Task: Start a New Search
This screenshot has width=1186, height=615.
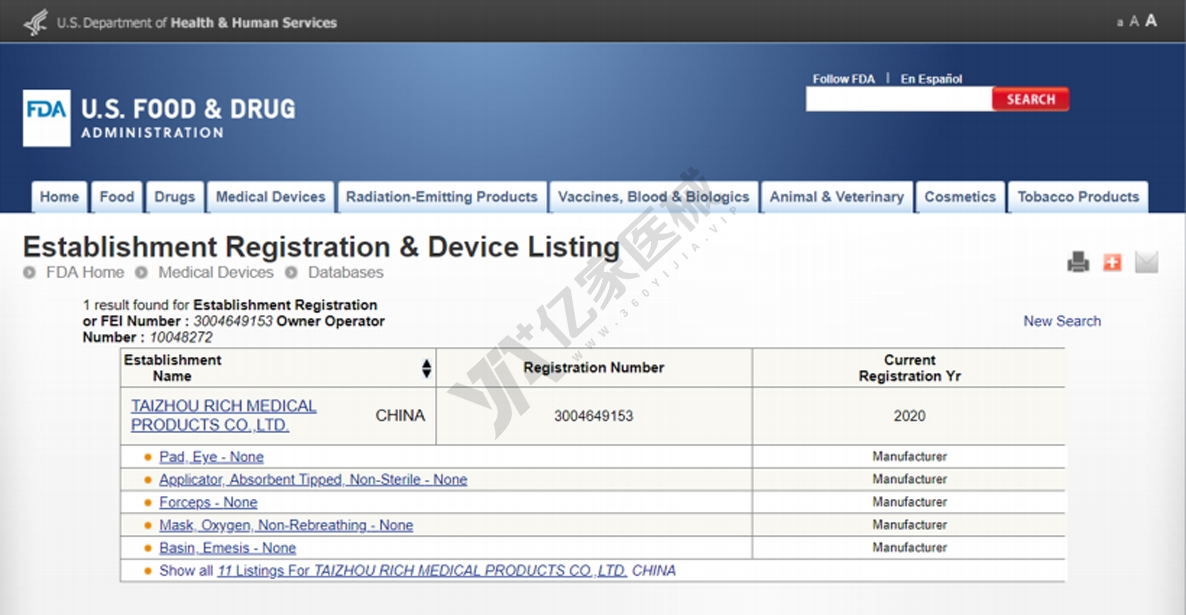Action: pos(1061,321)
